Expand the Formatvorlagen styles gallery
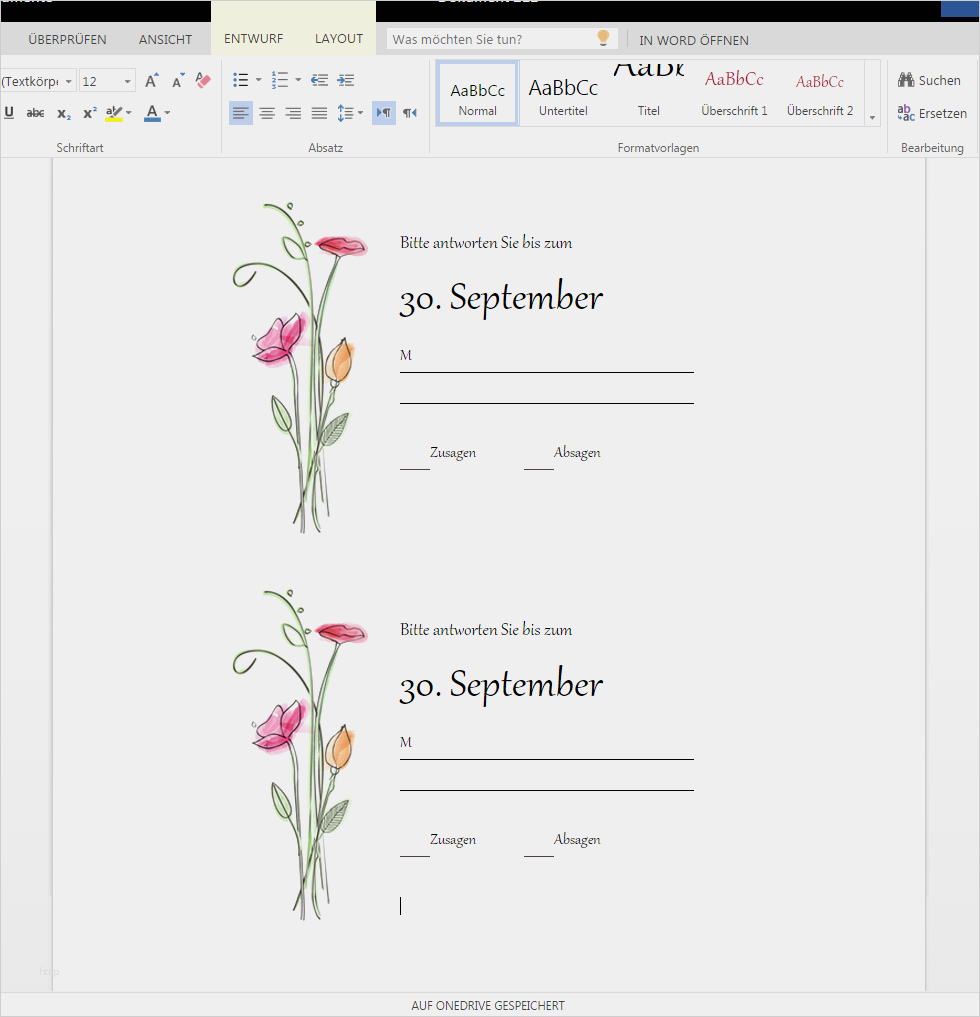The image size is (980, 1017). [872, 118]
